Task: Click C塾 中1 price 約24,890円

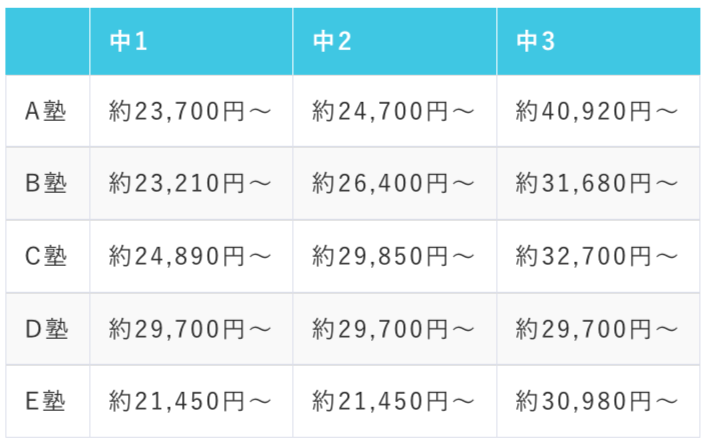Action: [190, 256]
